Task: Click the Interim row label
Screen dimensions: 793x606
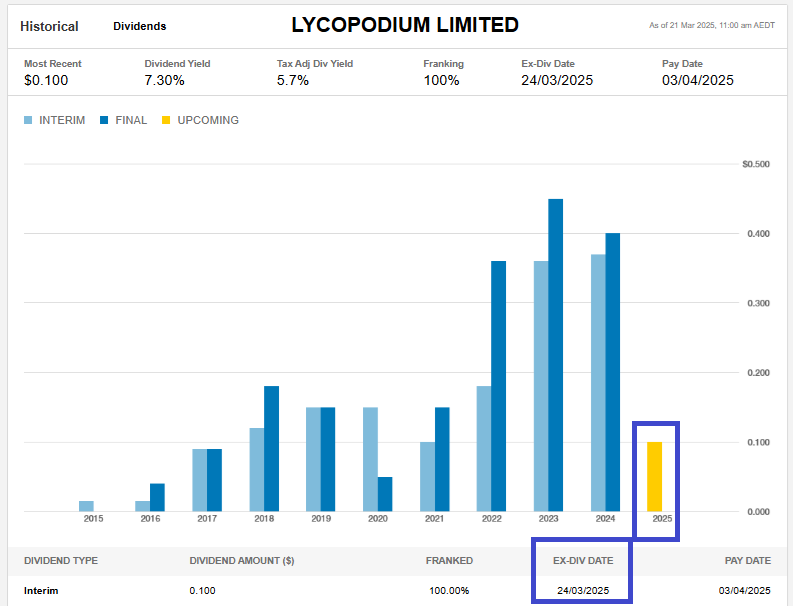Action: (x=41, y=590)
